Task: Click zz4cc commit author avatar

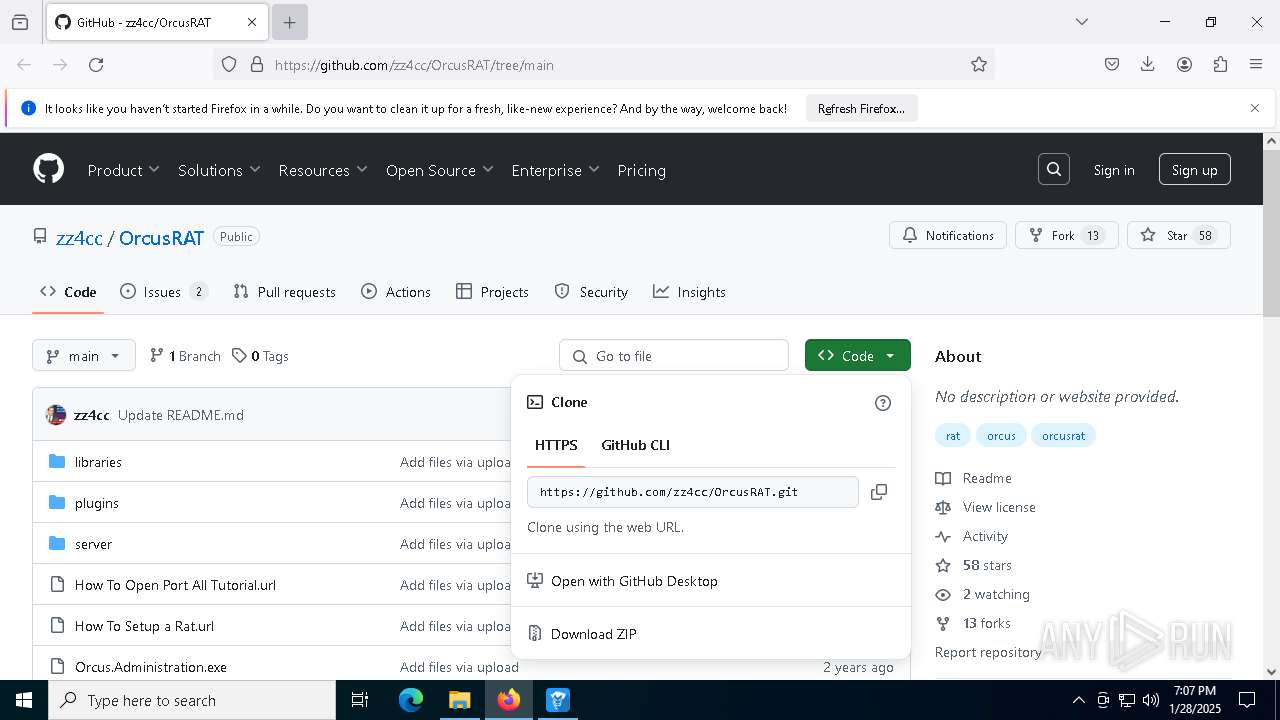Action: point(56,415)
